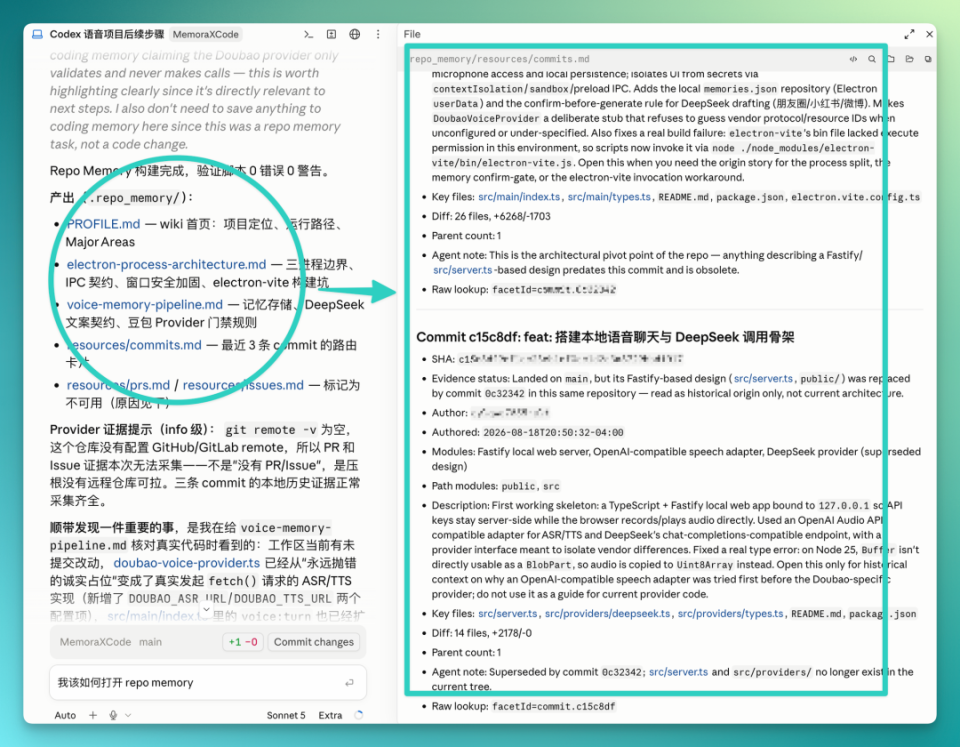Click the File panel title
Image resolution: width=960 pixels, height=747 pixels.
coord(412,34)
